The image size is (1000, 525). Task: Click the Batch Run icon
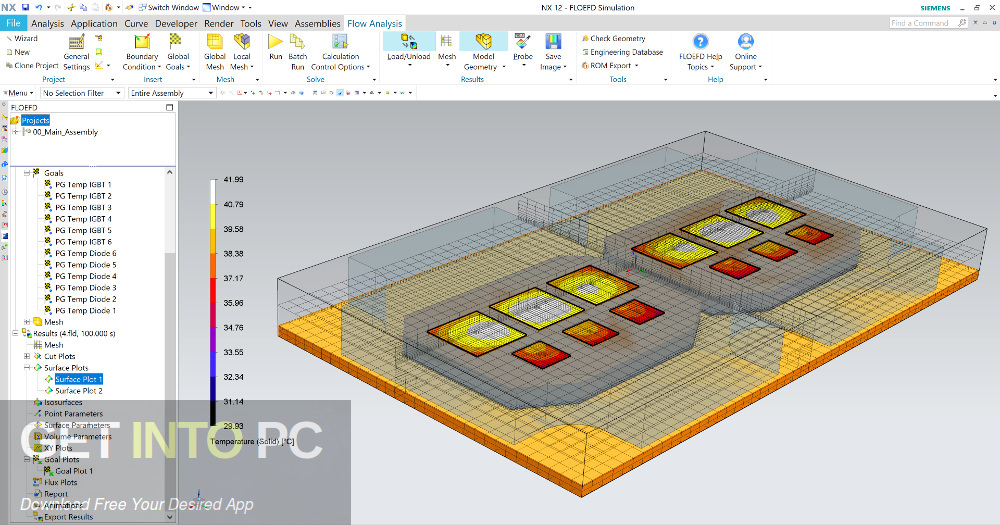298,43
